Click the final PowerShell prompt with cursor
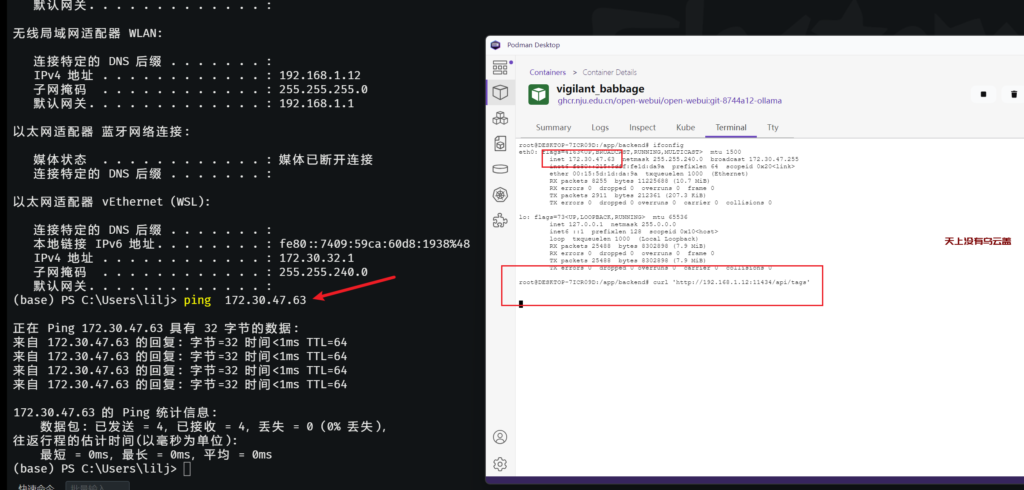 (103, 469)
